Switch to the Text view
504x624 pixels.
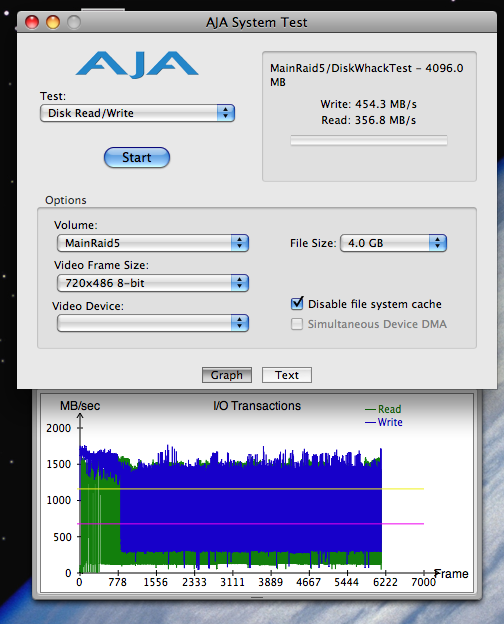click(287, 375)
